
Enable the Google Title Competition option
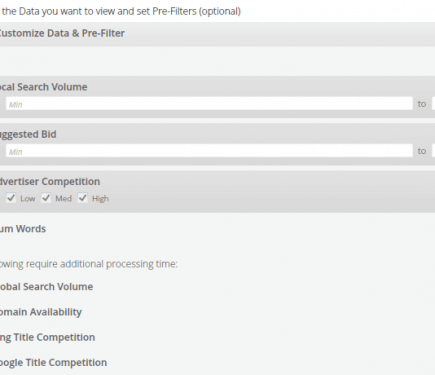click(53, 363)
